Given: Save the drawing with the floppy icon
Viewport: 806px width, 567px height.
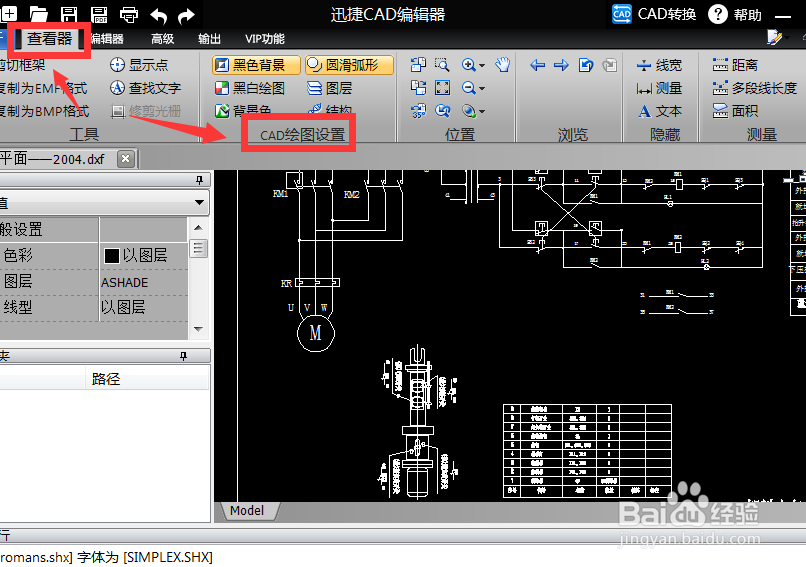Looking at the screenshot, I should pos(68,15).
